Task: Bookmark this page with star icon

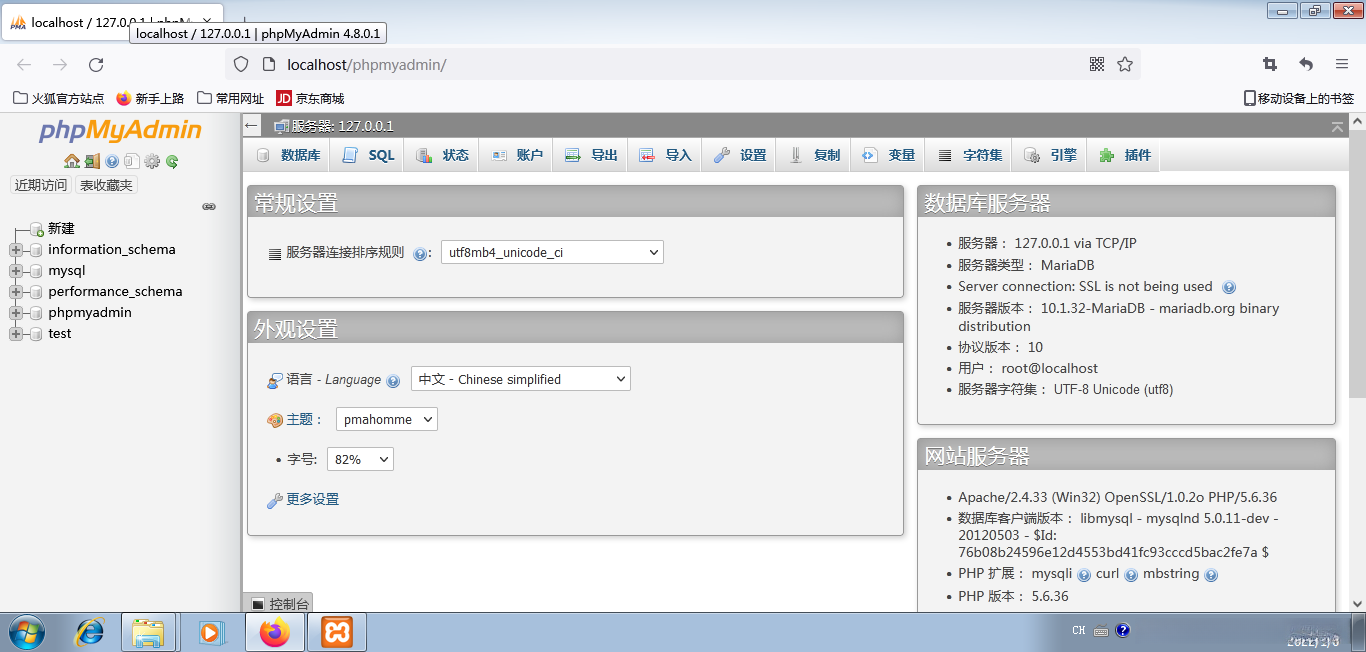Action: point(1125,64)
